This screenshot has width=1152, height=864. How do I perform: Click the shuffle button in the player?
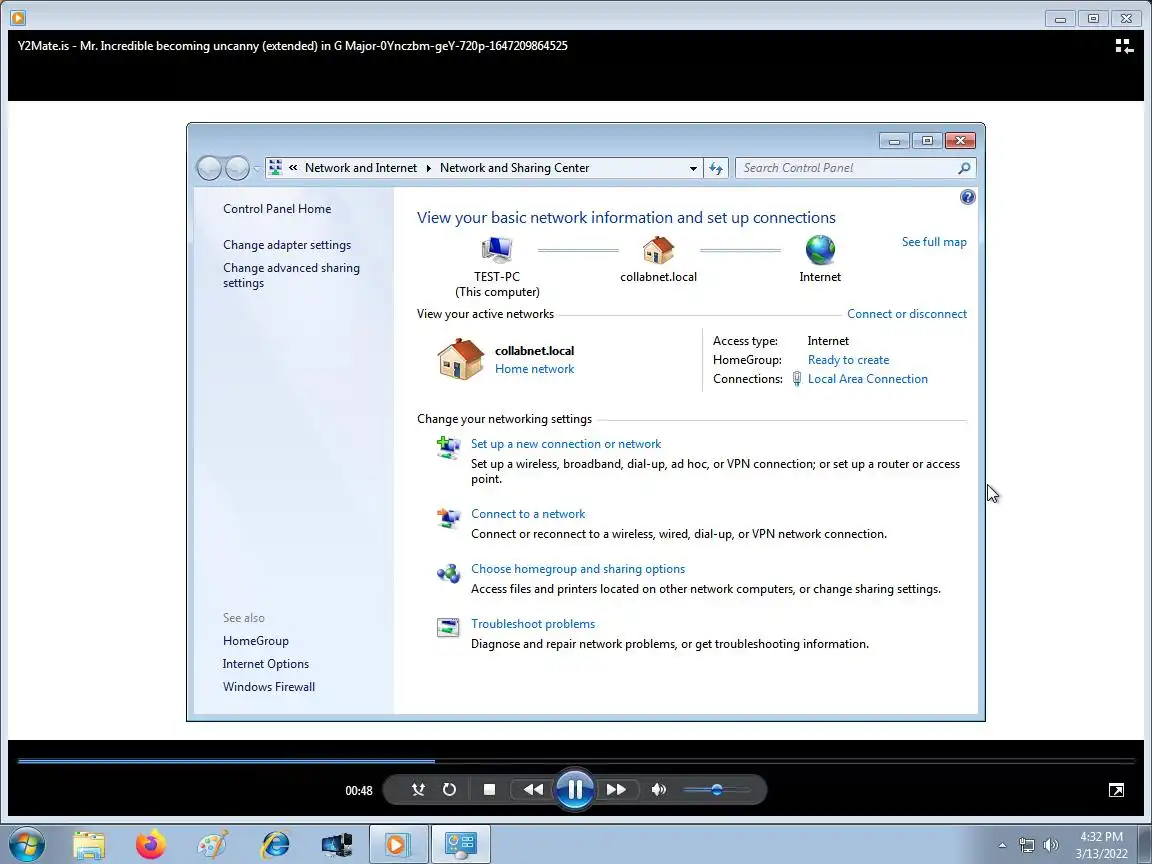418,790
